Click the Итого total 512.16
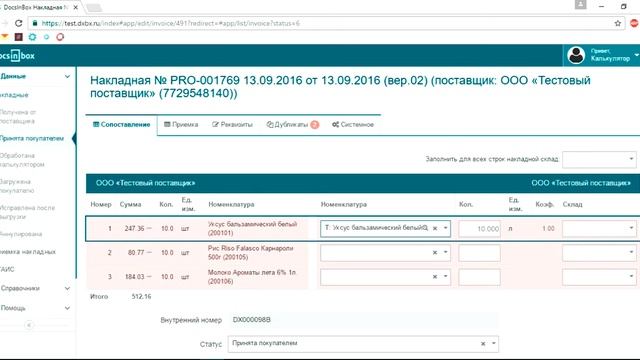 (141, 296)
